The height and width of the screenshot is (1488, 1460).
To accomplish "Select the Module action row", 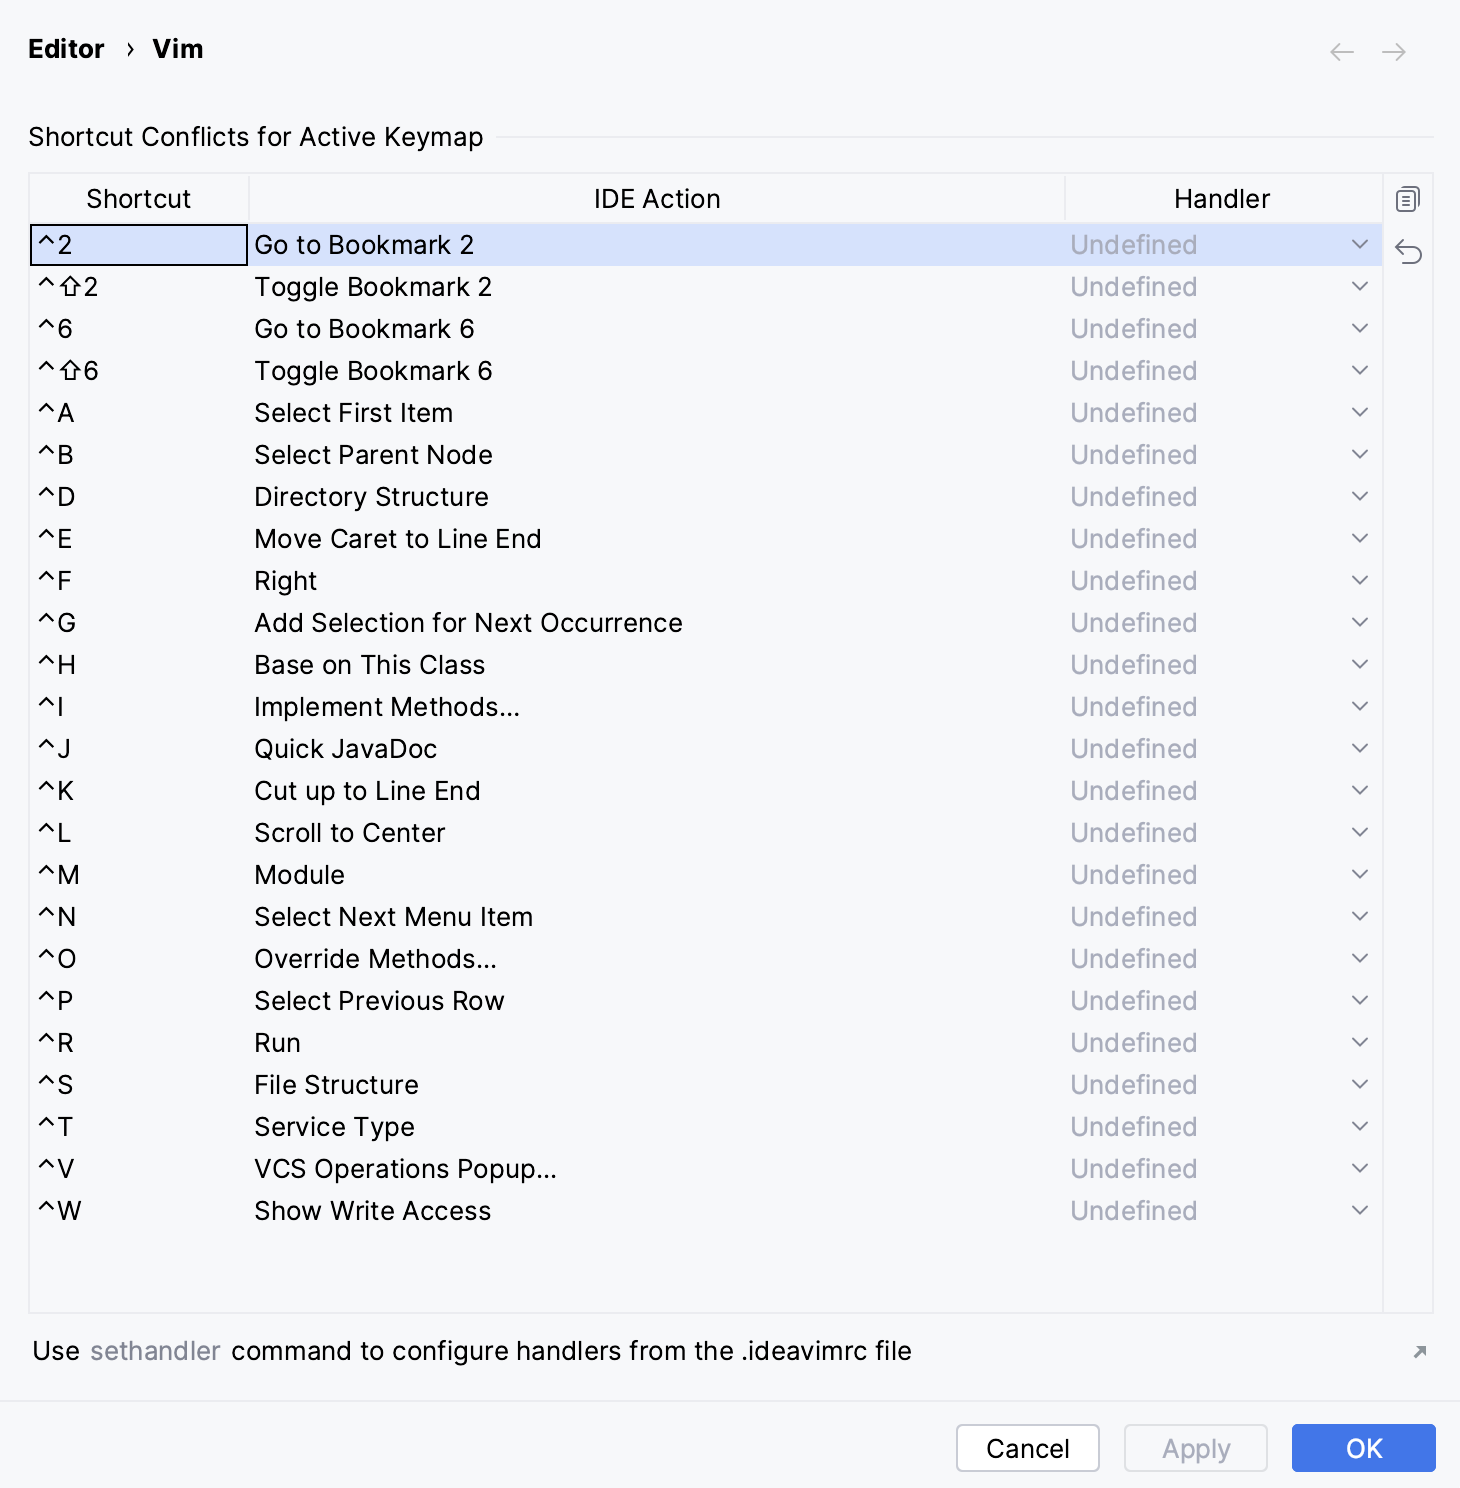I will coord(706,875).
